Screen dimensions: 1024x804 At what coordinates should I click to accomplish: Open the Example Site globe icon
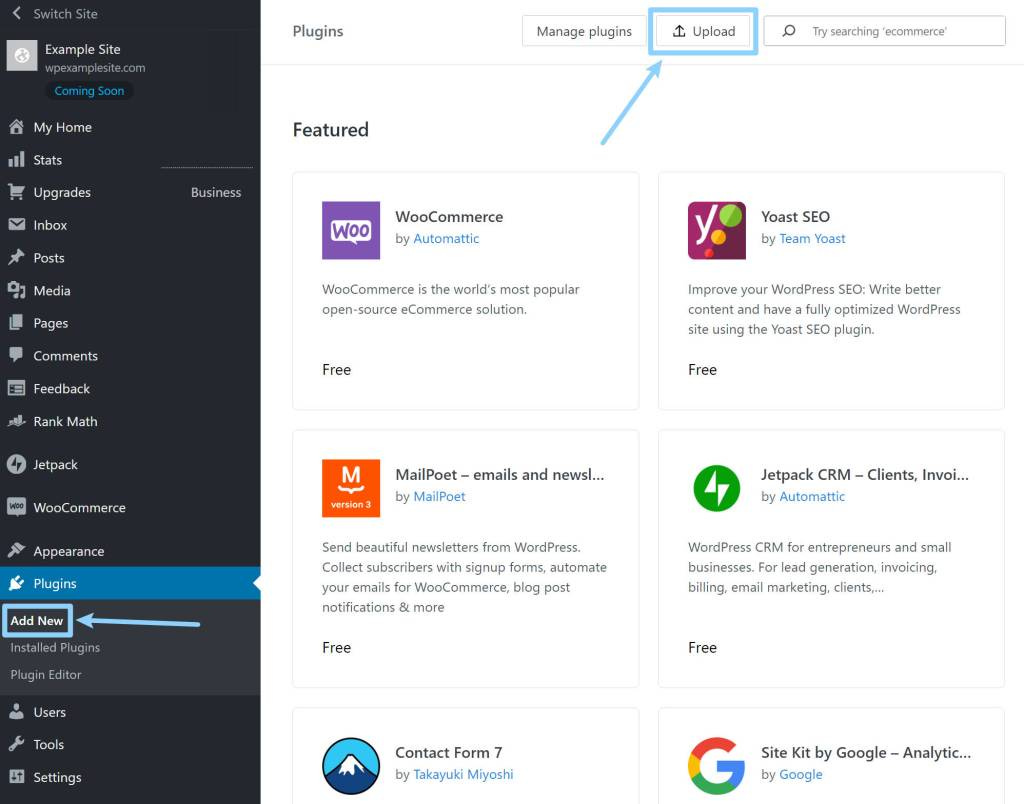pos(22,56)
